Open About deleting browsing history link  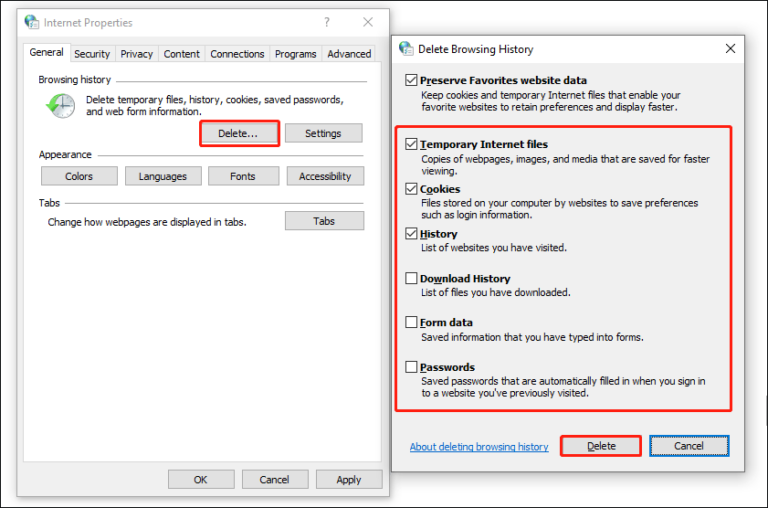479,447
